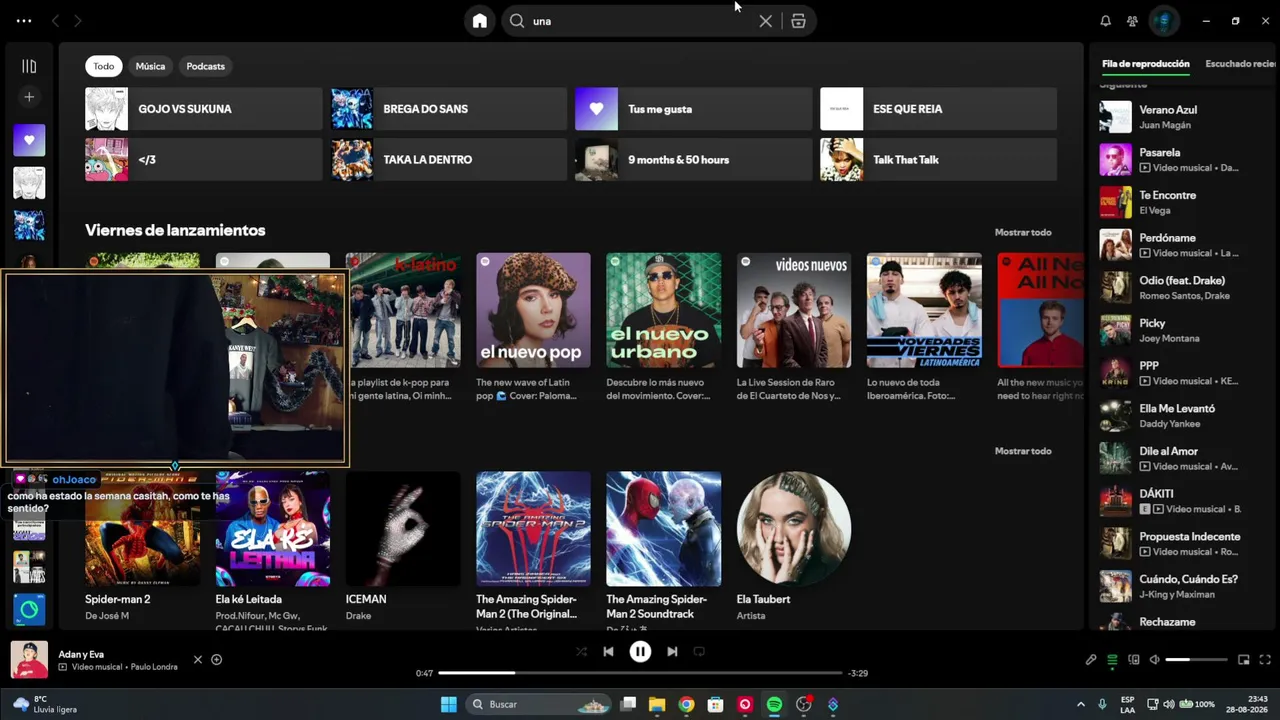The image size is (1280, 720).
Task: Toggle shuffle playback
Action: 581,651
